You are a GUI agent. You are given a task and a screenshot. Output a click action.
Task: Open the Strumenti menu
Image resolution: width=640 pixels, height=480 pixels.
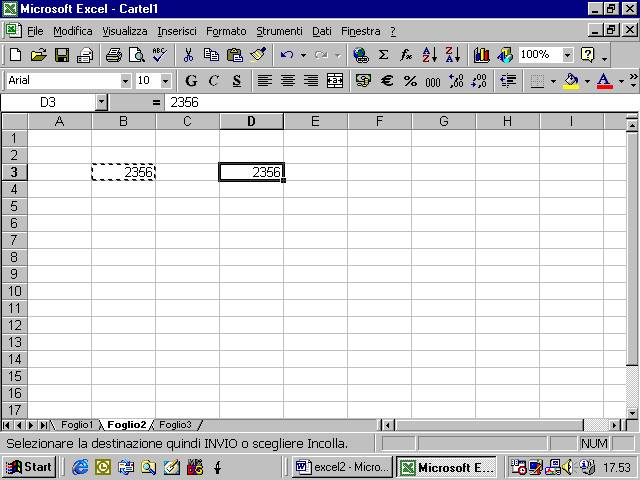tap(279, 31)
